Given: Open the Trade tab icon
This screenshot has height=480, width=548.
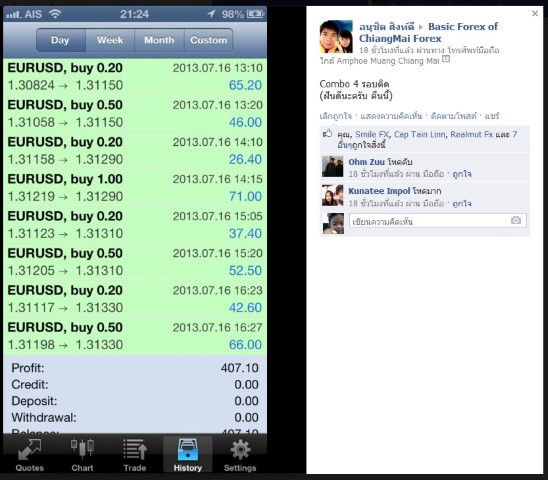Looking at the screenshot, I should tap(135, 449).
